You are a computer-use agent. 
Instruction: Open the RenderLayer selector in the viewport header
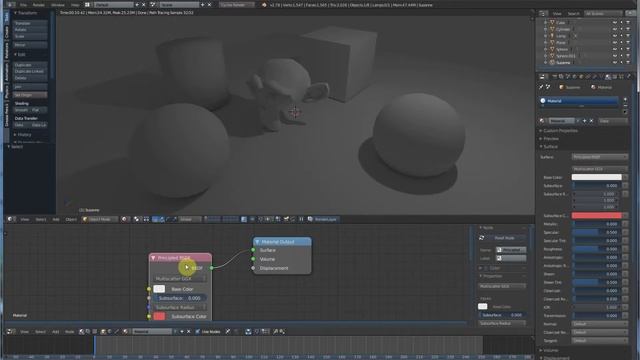[x=324, y=220]
